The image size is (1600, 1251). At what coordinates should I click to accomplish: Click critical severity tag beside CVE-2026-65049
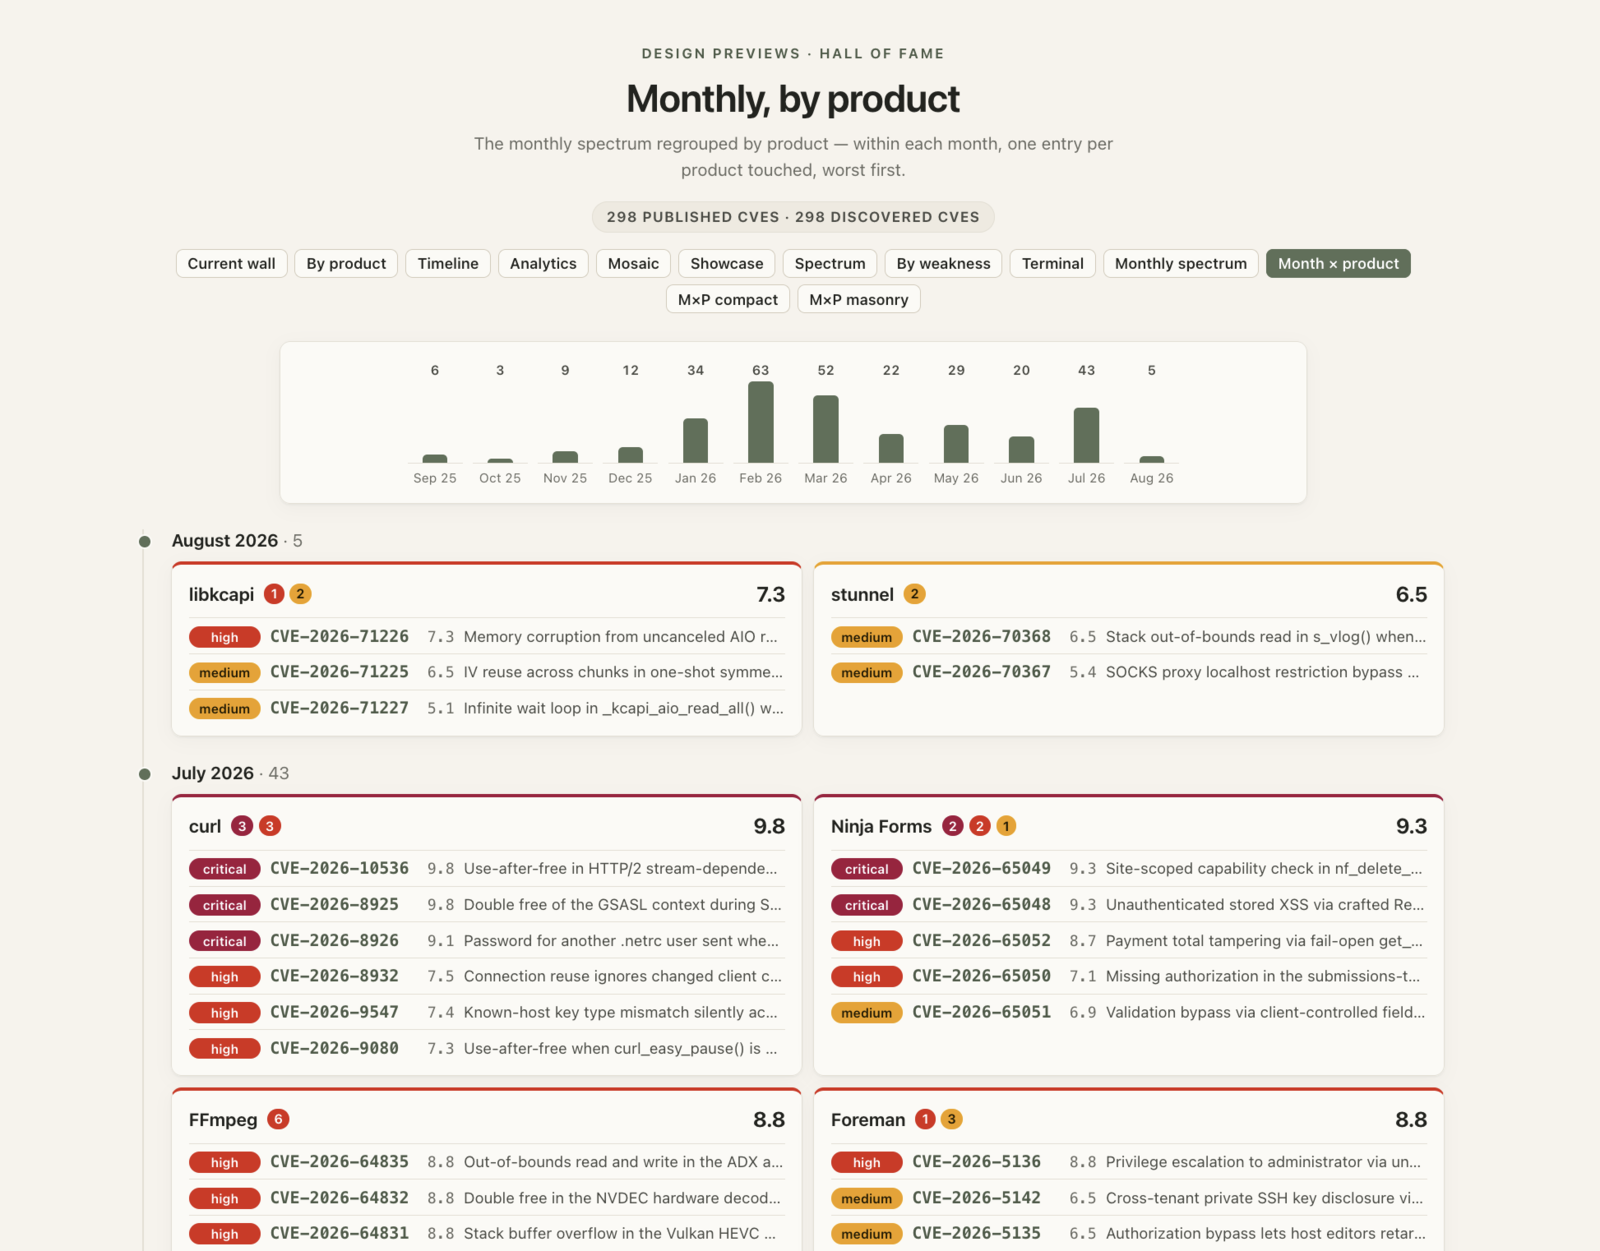(x=867, y=869)
